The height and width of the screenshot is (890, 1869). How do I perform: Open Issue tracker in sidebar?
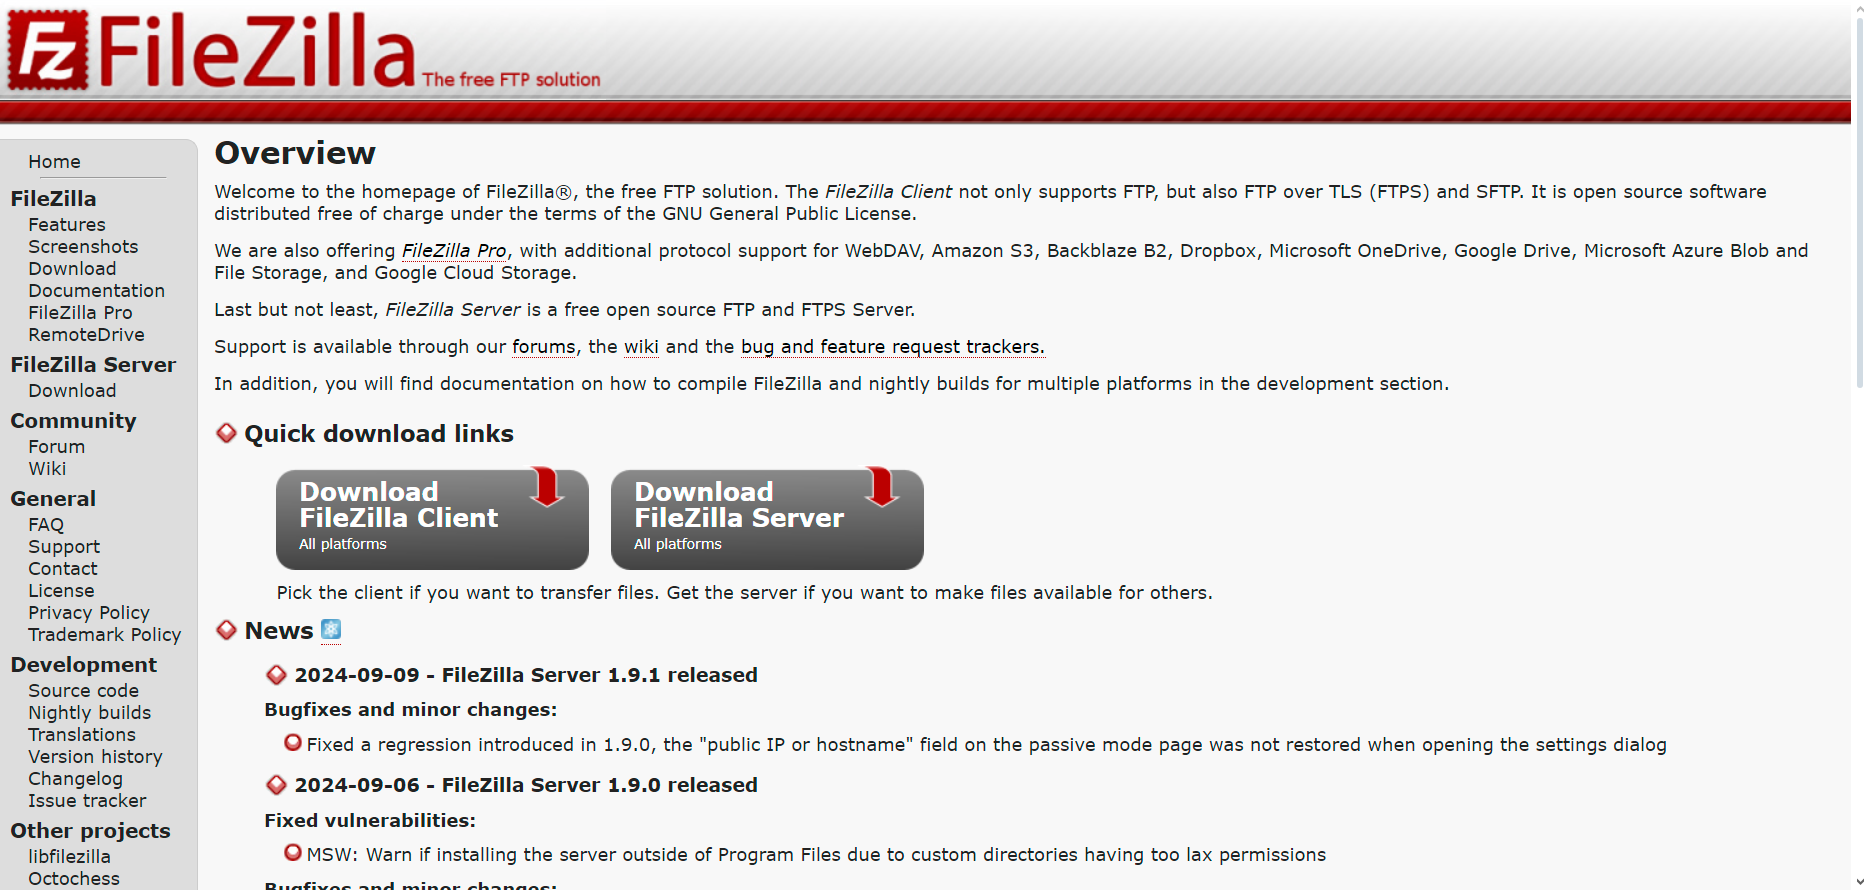coord(87,801)
